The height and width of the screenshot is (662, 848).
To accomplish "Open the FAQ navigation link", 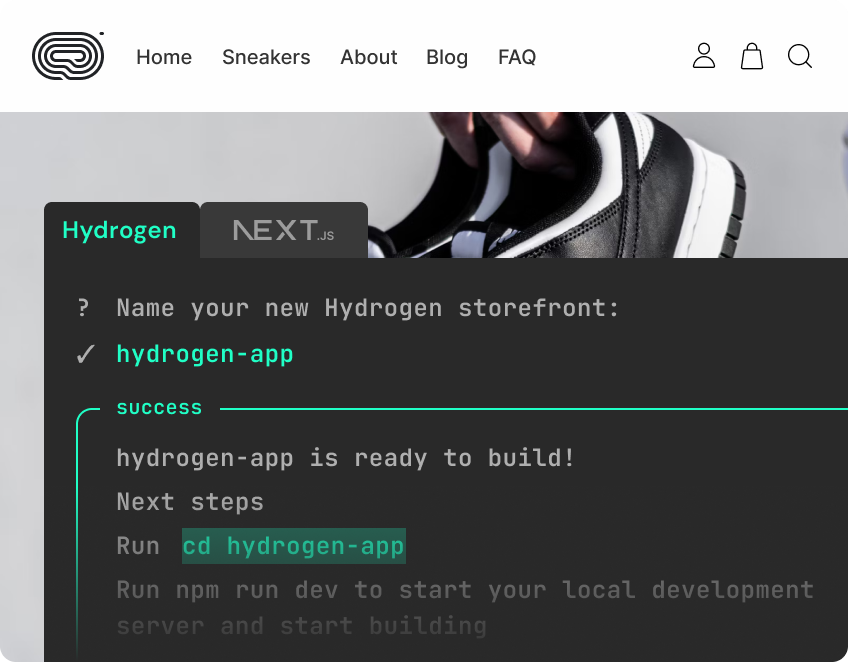I will click(x=517, y=57).
